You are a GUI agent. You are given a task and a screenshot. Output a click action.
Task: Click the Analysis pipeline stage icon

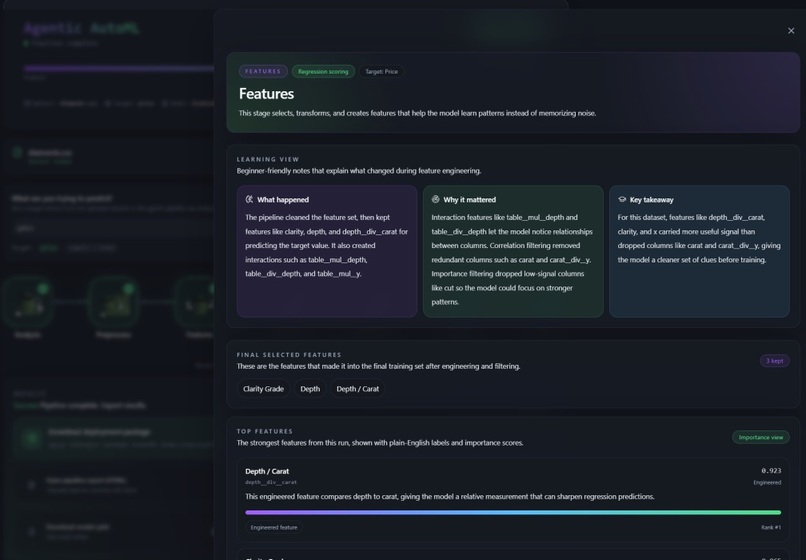pos(28,302)
